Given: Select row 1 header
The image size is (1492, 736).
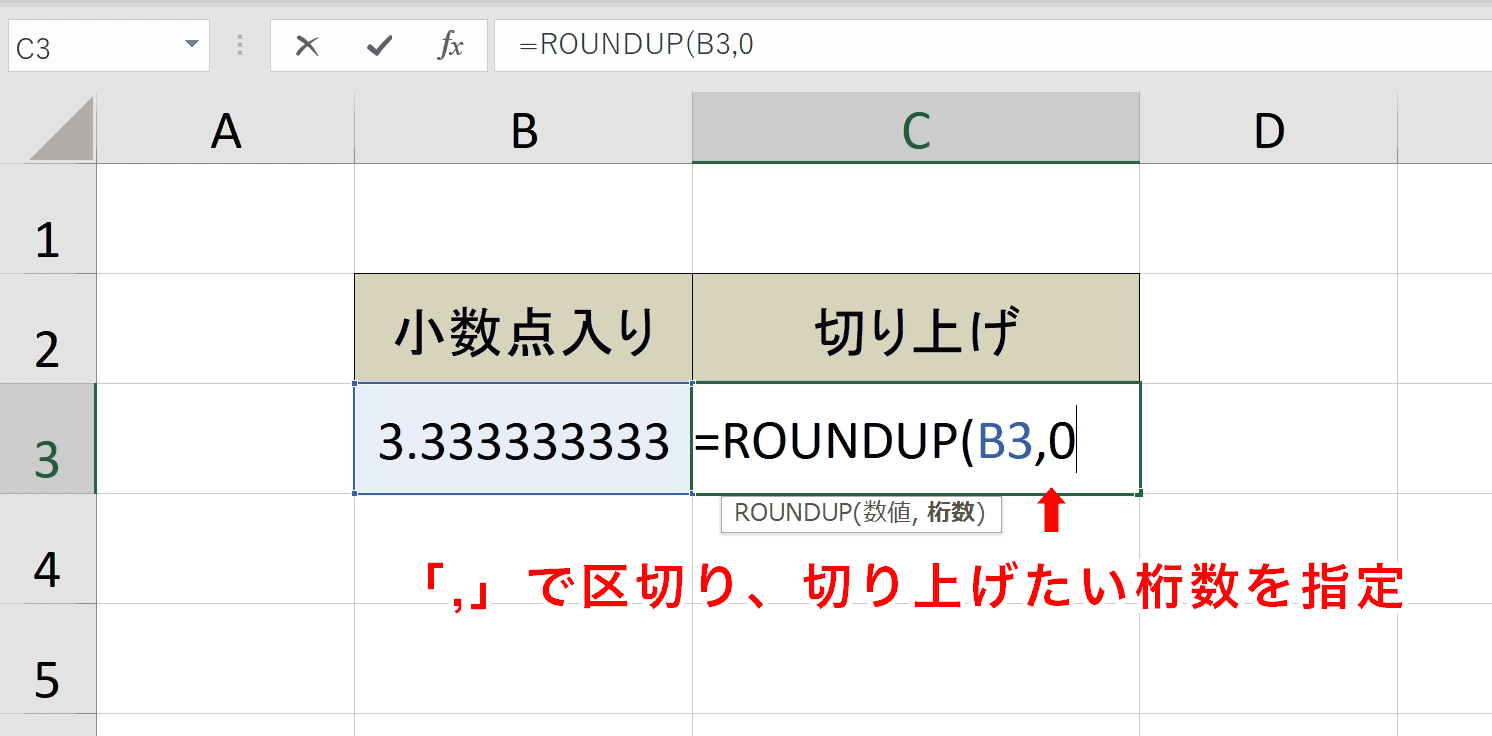Looking at the screenshot, I should [x=48, y=219].
